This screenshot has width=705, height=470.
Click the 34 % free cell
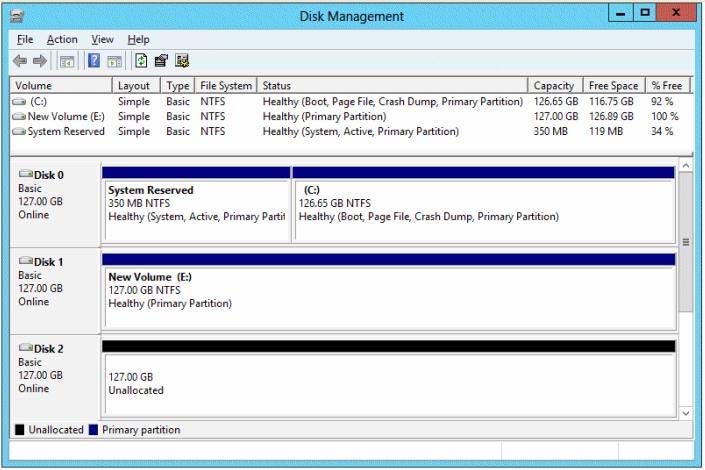click(x=662, y=131)
